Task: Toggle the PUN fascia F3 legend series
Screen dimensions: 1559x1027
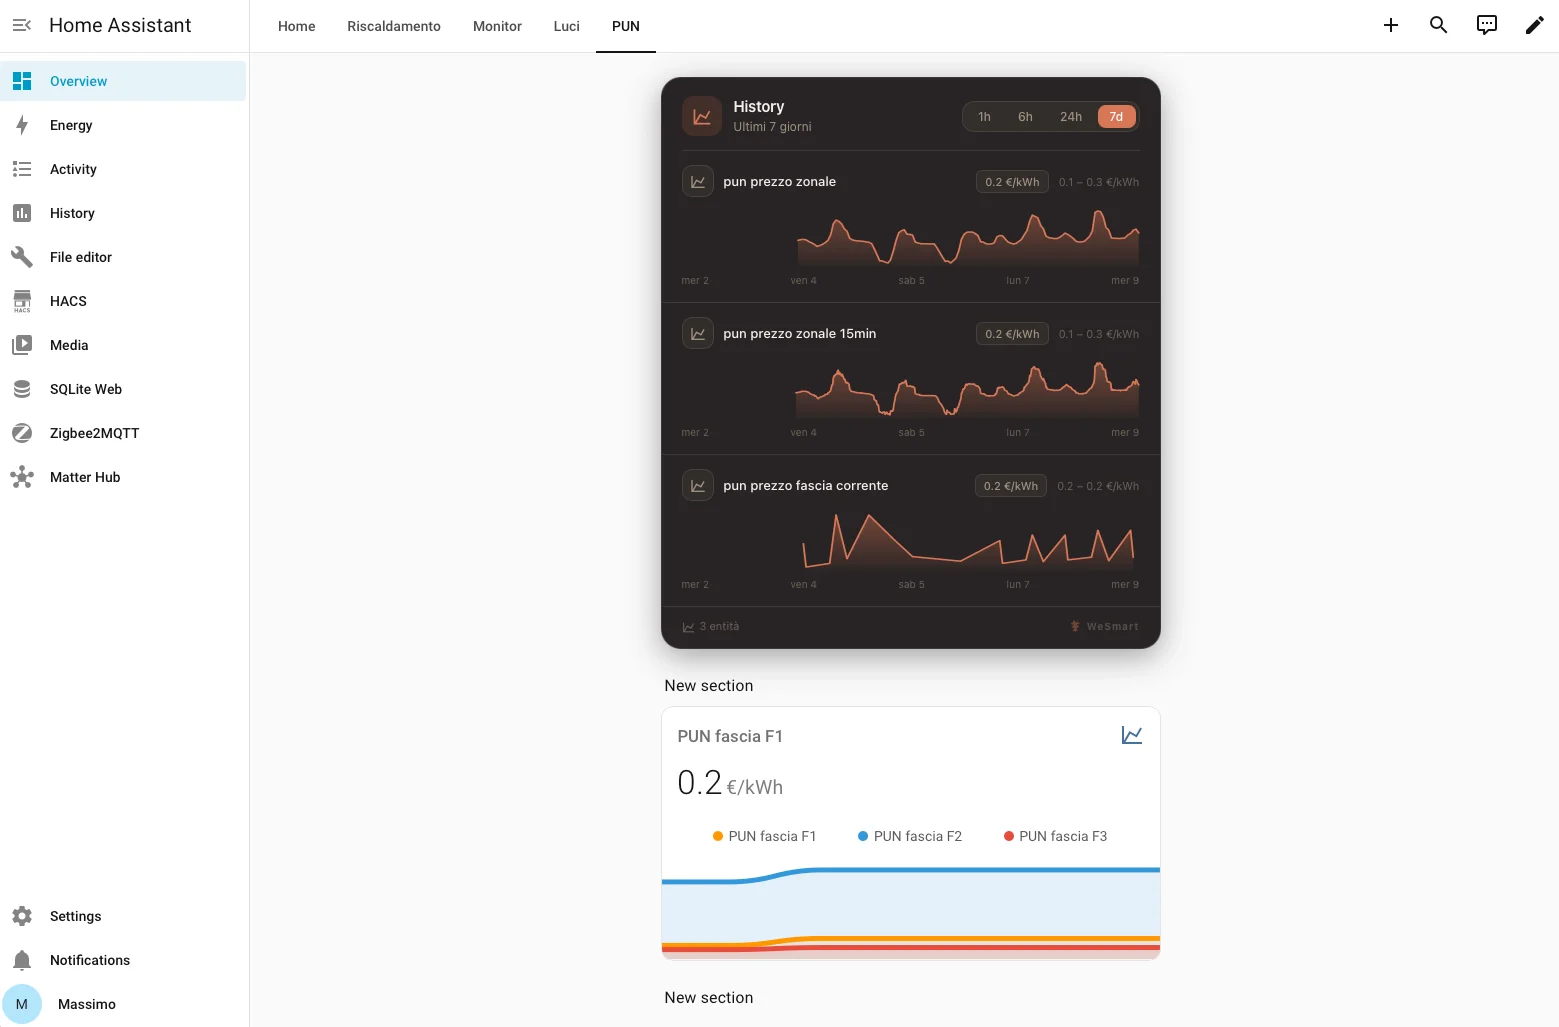Action: (x=1055, y=836)
